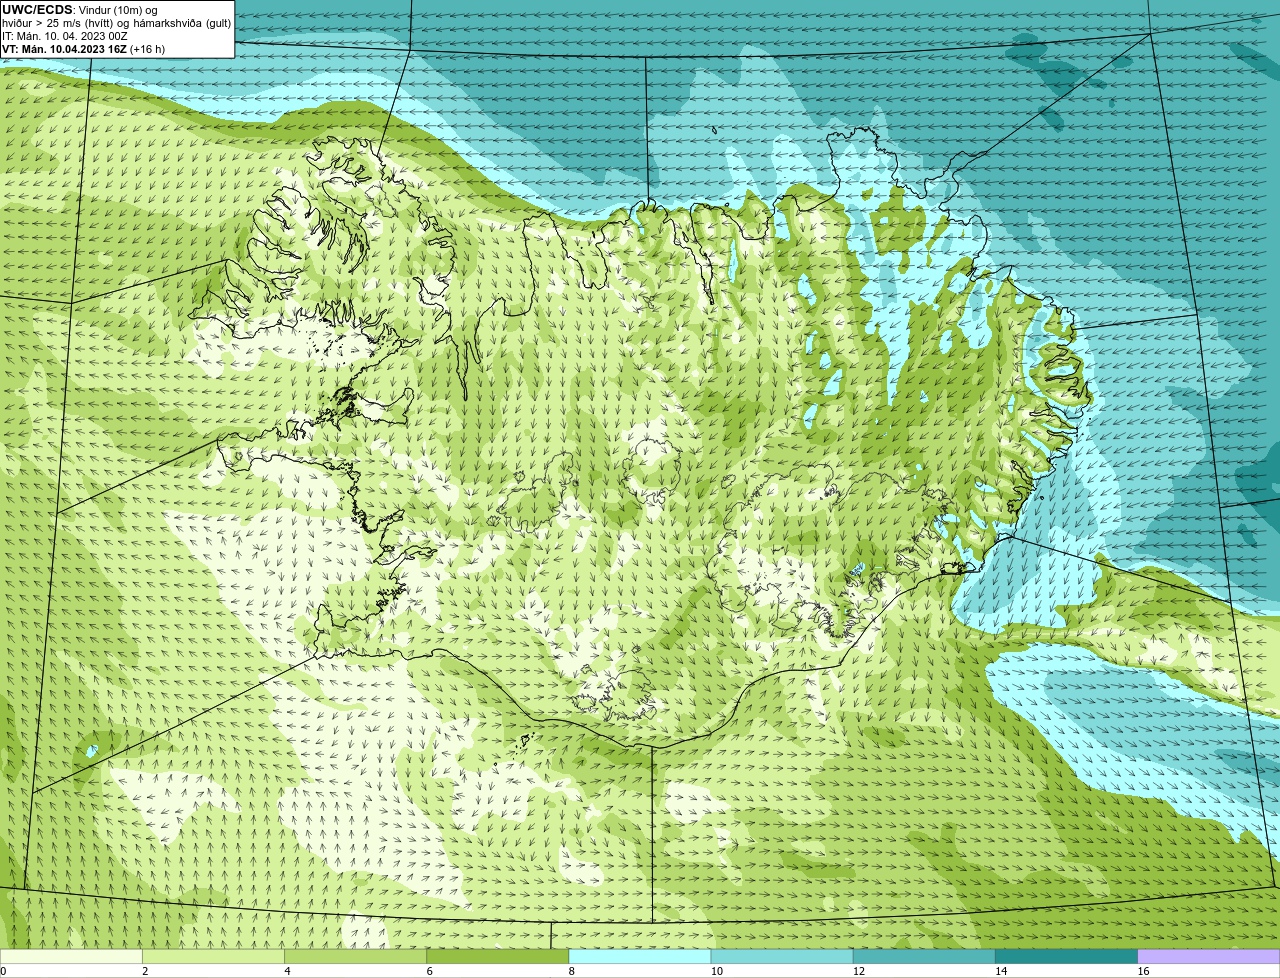This screenshot has height=978, width=1280.
Task: Choose the 10–12 m/s legend color swatch
Action: click(782, 956)
